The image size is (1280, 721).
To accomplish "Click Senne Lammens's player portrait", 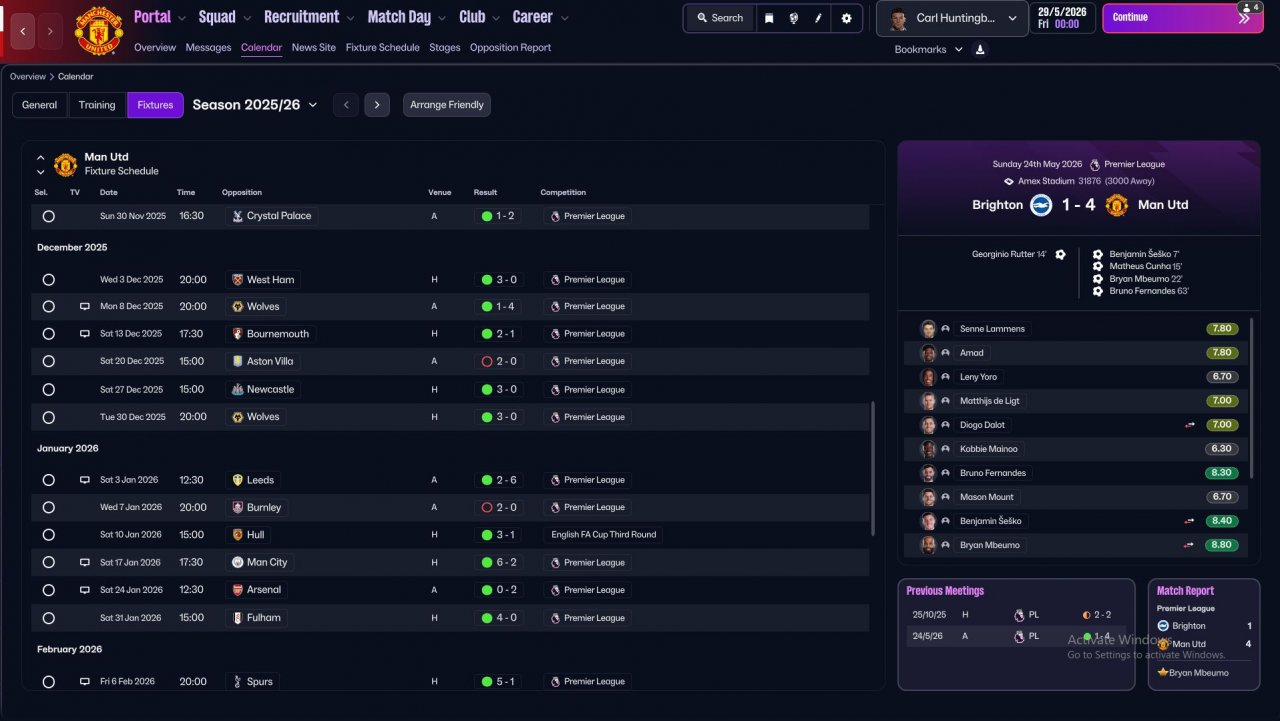I will 928,329.
